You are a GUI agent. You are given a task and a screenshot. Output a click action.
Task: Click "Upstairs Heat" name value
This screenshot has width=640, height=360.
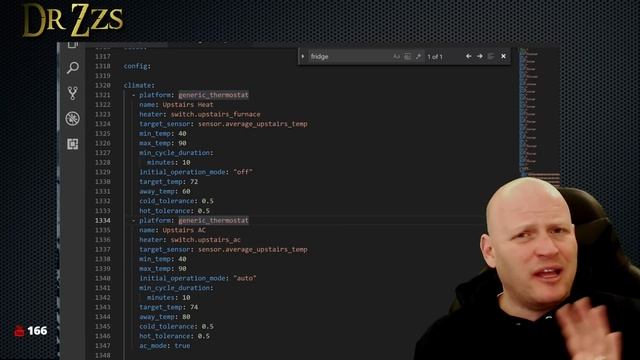(188, 104)
